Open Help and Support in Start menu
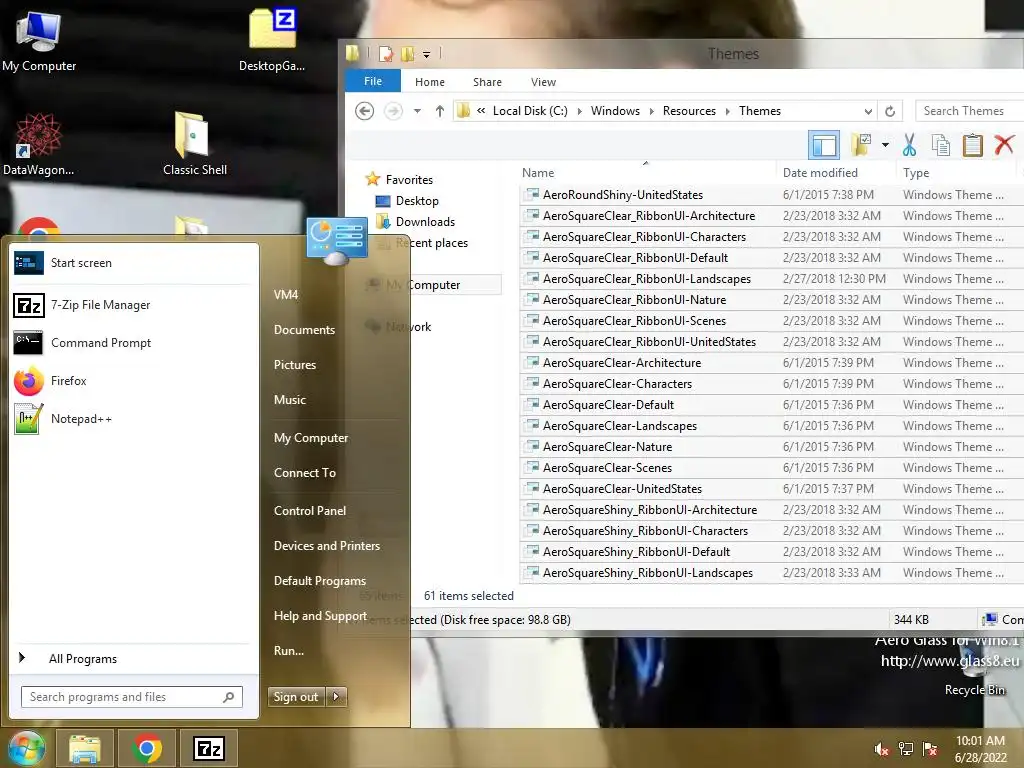The height and width of the screenshot is (768, 1024). [x=320, y=616]
